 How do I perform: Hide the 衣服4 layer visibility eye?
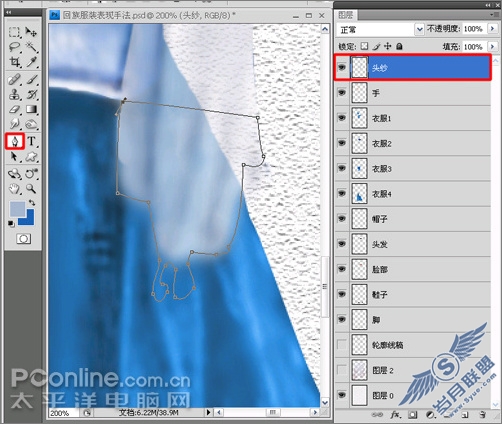[342, 193]
